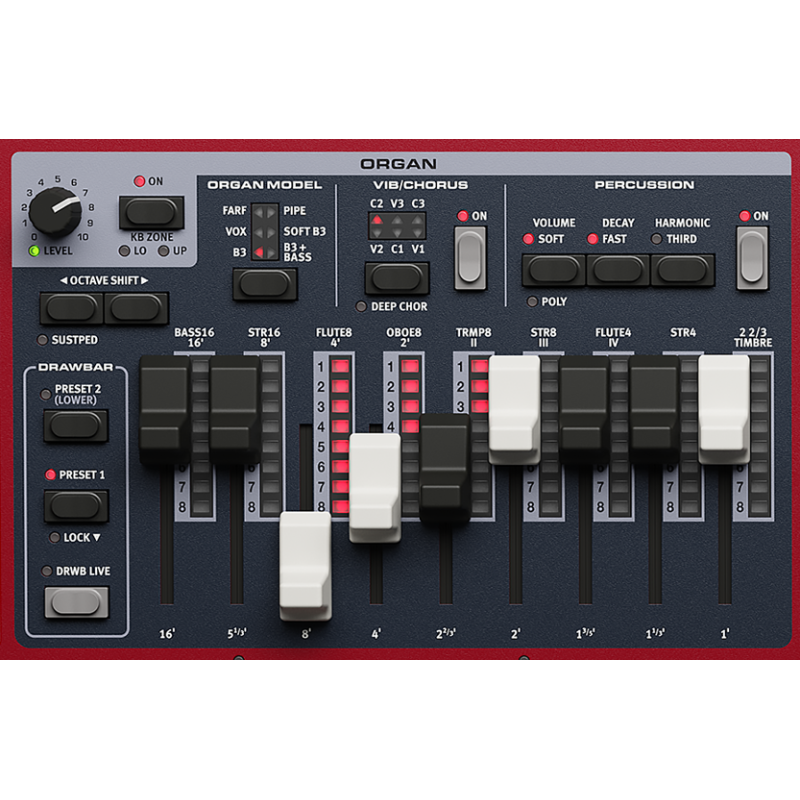Click the POLY indicator LED
The height and width of the screenshot is (800, 800).
pos(532,302)
